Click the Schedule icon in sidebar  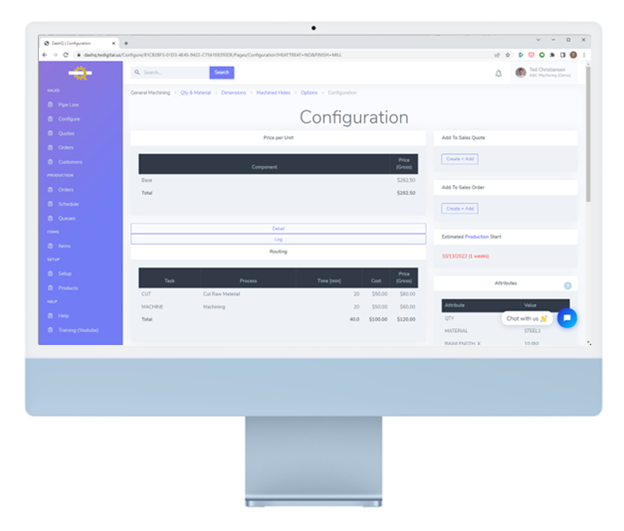click(x=49, y=203)
